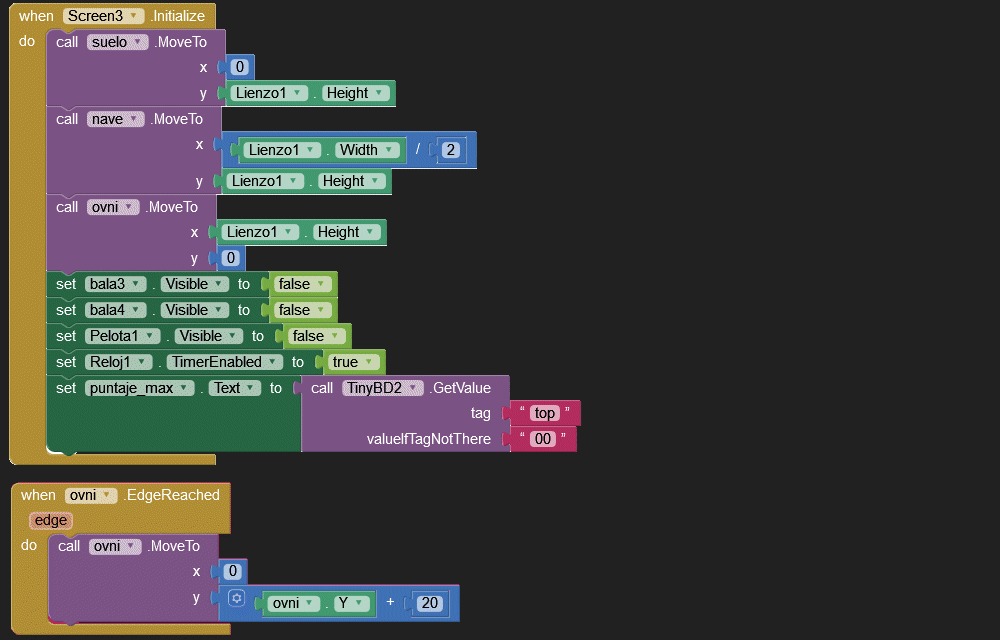
Task: Edit the number 2 divisor field
Action: click(x=450, y=150)
